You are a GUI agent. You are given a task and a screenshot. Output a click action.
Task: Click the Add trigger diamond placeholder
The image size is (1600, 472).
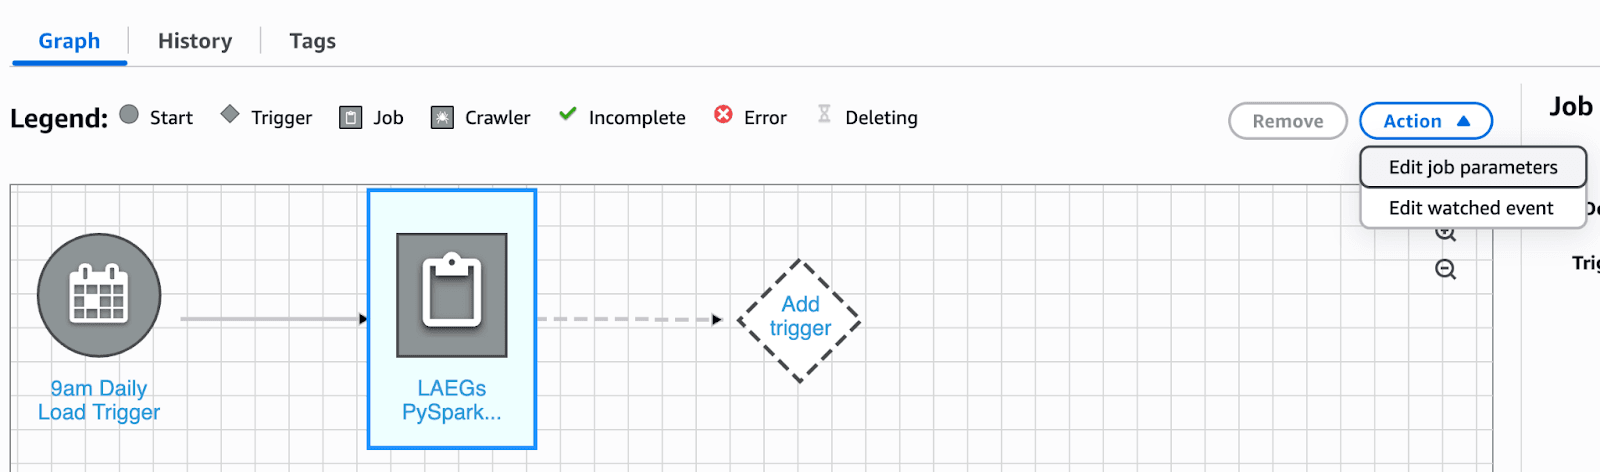tap(800, 320)
